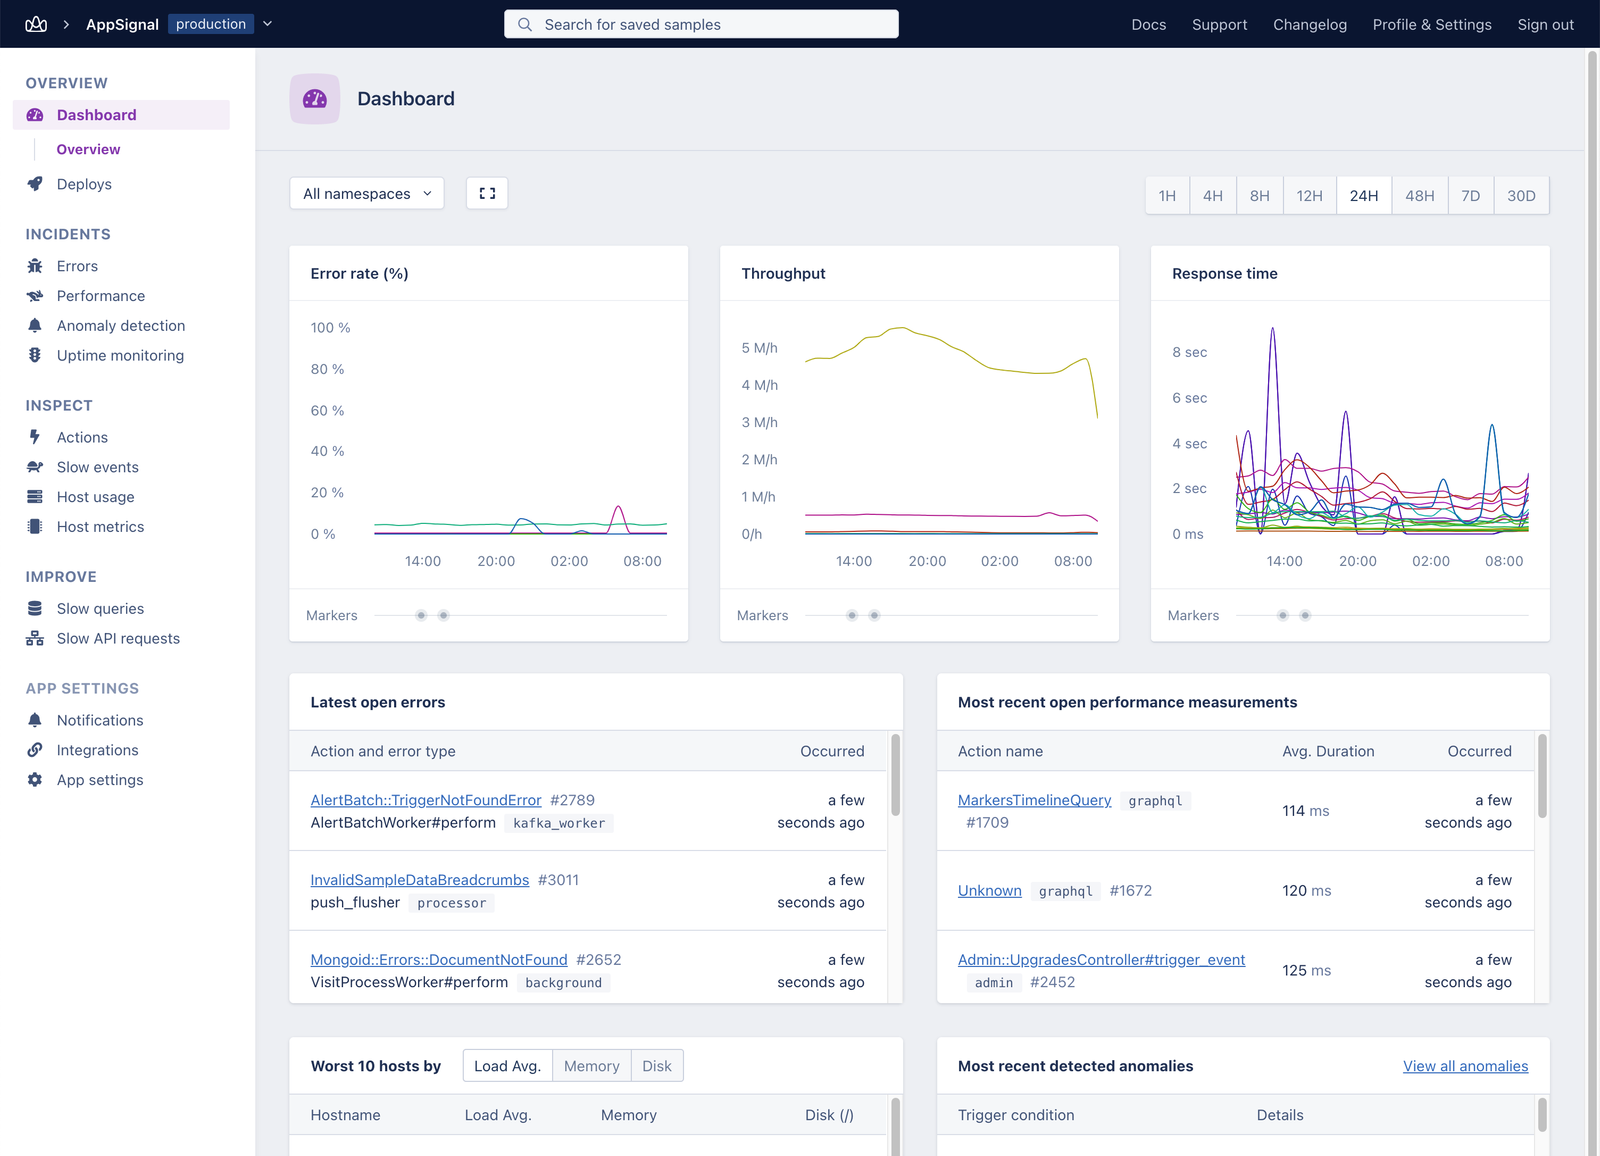The height and width of the screenshot is (1156, 1600).
Task: Open Profile & Settings
Action: (x=1432, y=24)
